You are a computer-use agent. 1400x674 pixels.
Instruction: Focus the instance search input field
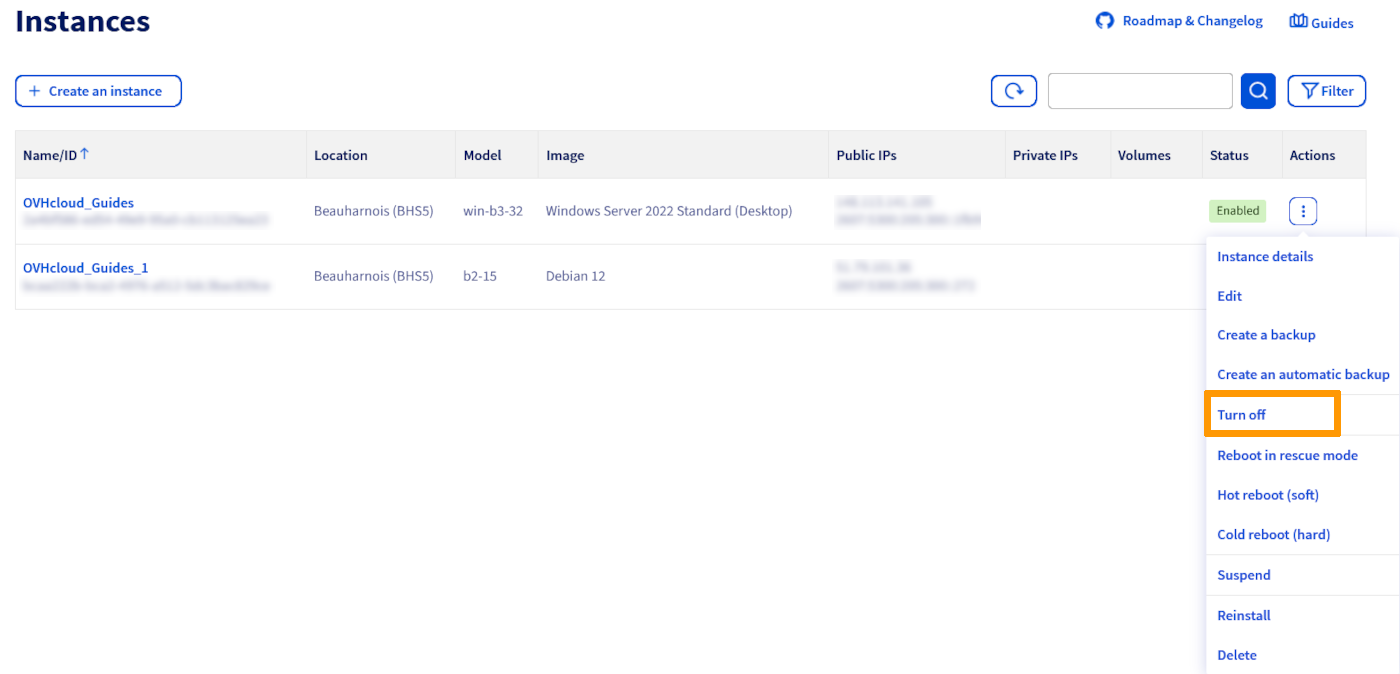point(1139,91)
